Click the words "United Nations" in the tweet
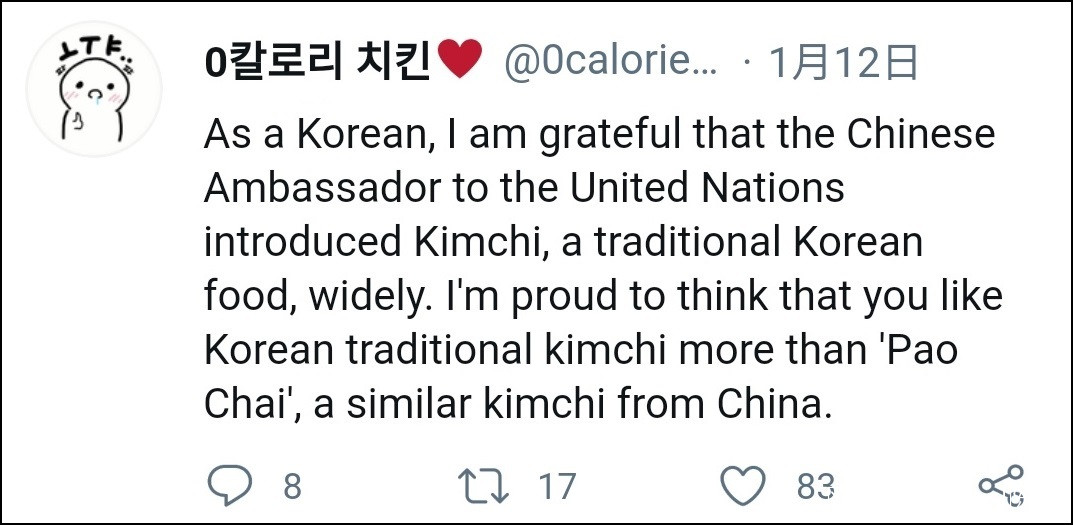Viewport: 1073px width, 525px height. pyautogui.click(x=706, y=187)
